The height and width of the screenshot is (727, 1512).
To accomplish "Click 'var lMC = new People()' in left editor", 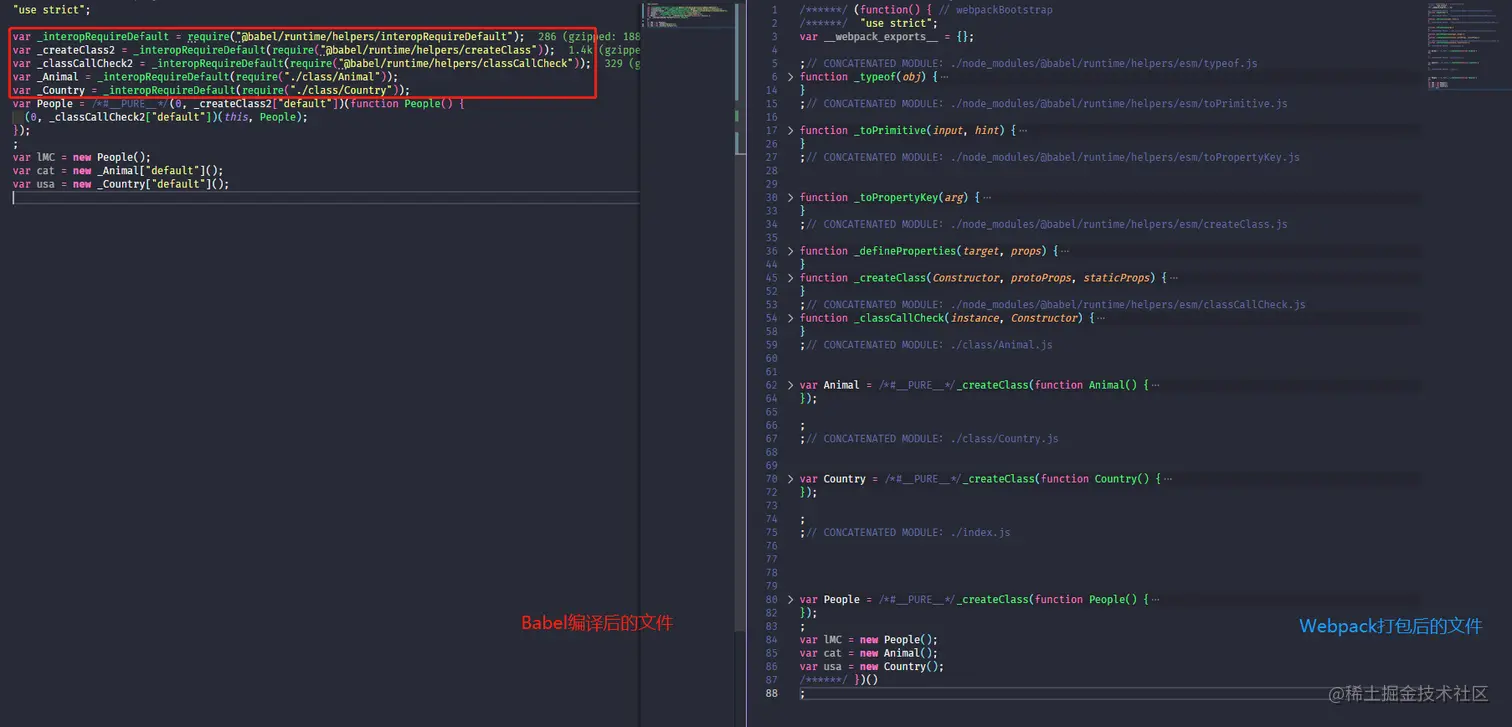I will coord(82,157).
